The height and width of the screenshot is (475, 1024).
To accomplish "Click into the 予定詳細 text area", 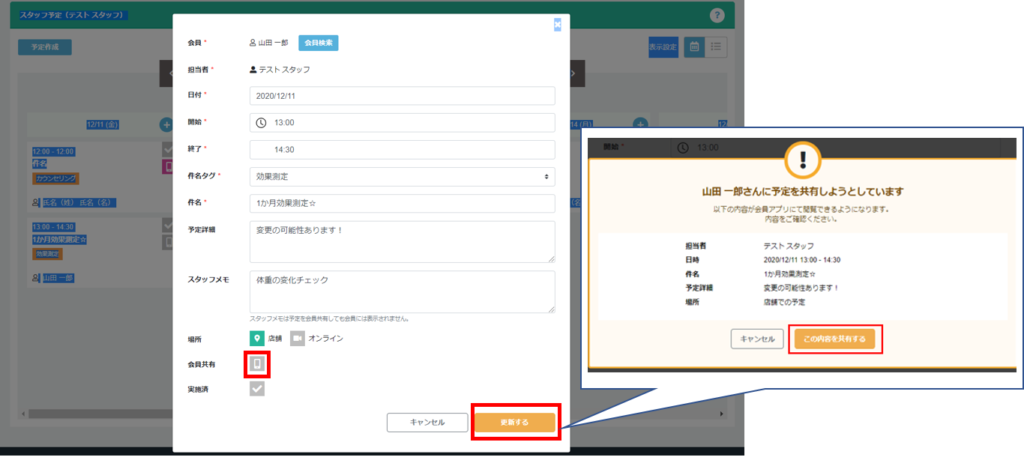I will click(x=402, y=241).
